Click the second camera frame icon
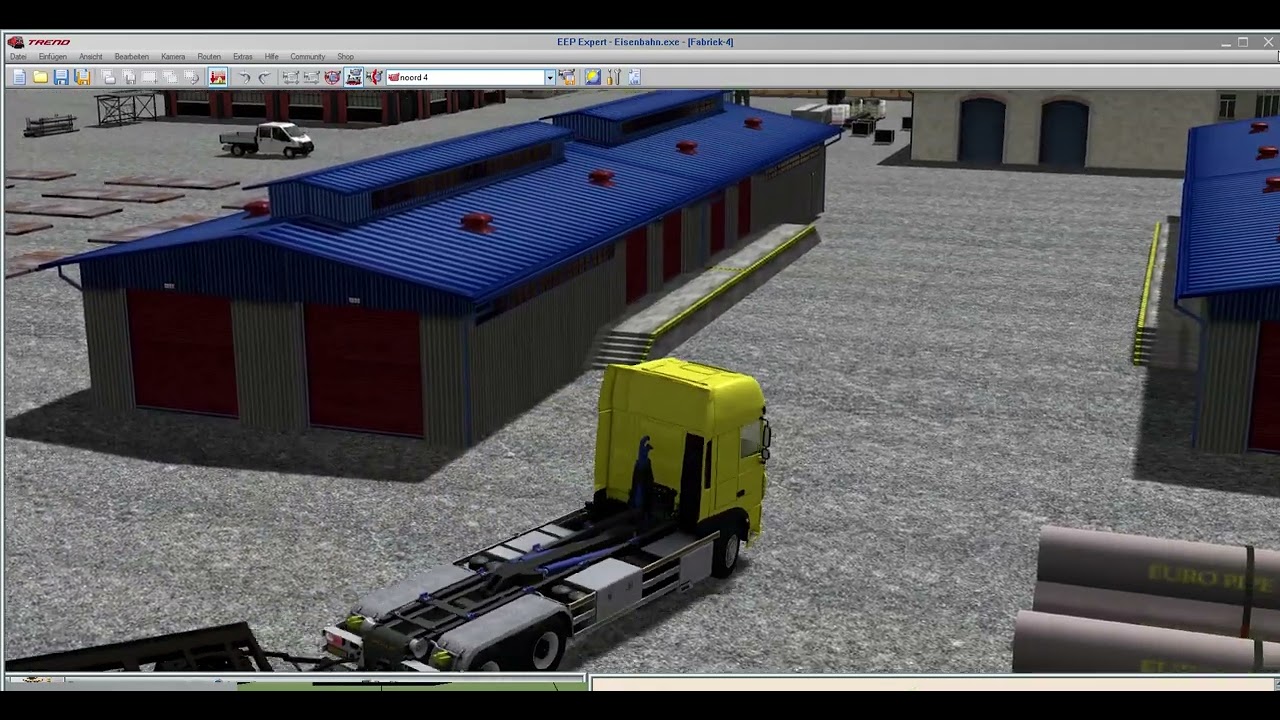Screen dimensions: 1280x720 pos(311,77)
